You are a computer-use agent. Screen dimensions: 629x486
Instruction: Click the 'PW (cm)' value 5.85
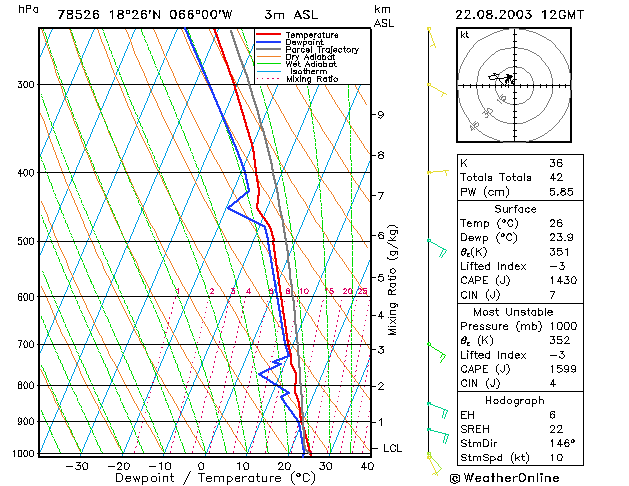click(561, 192)
